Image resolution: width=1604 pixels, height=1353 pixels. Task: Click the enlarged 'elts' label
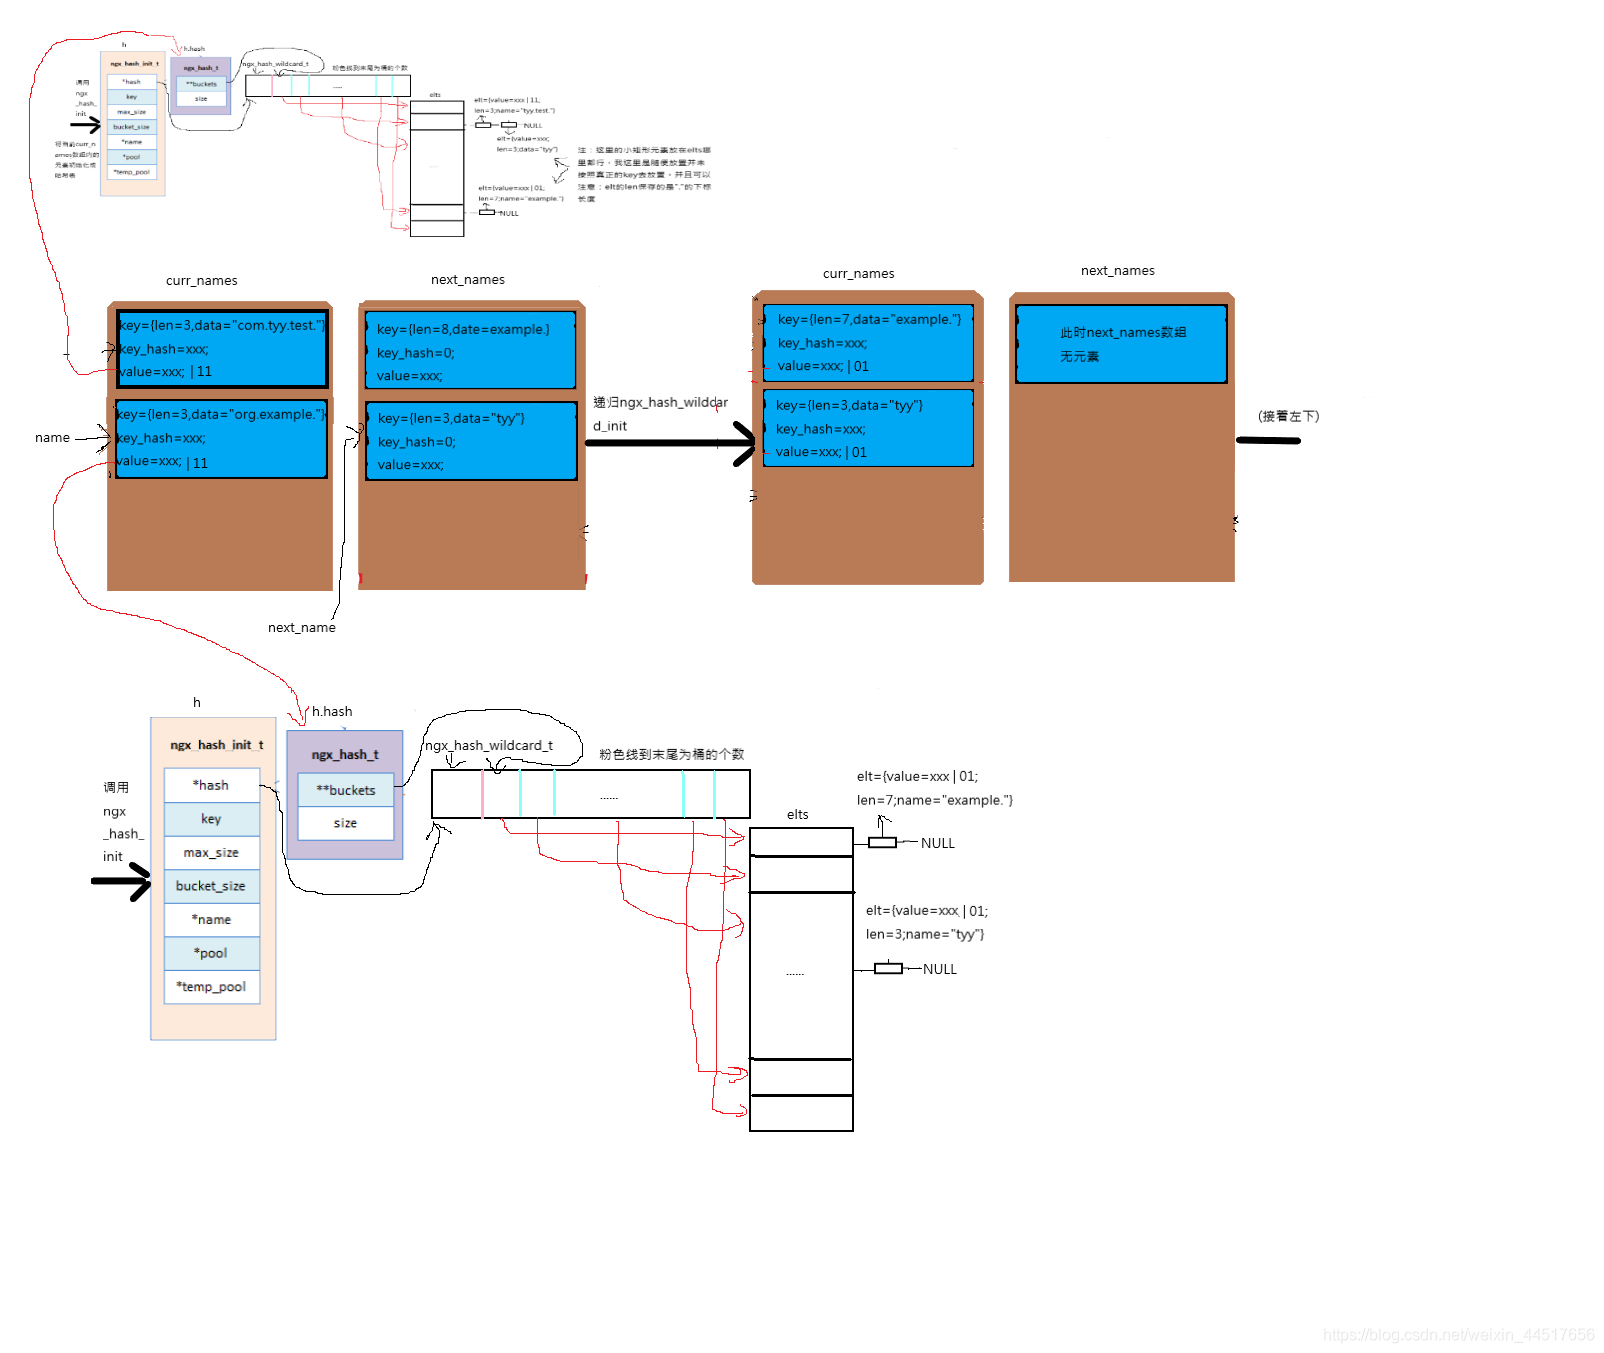pos(797,814)
